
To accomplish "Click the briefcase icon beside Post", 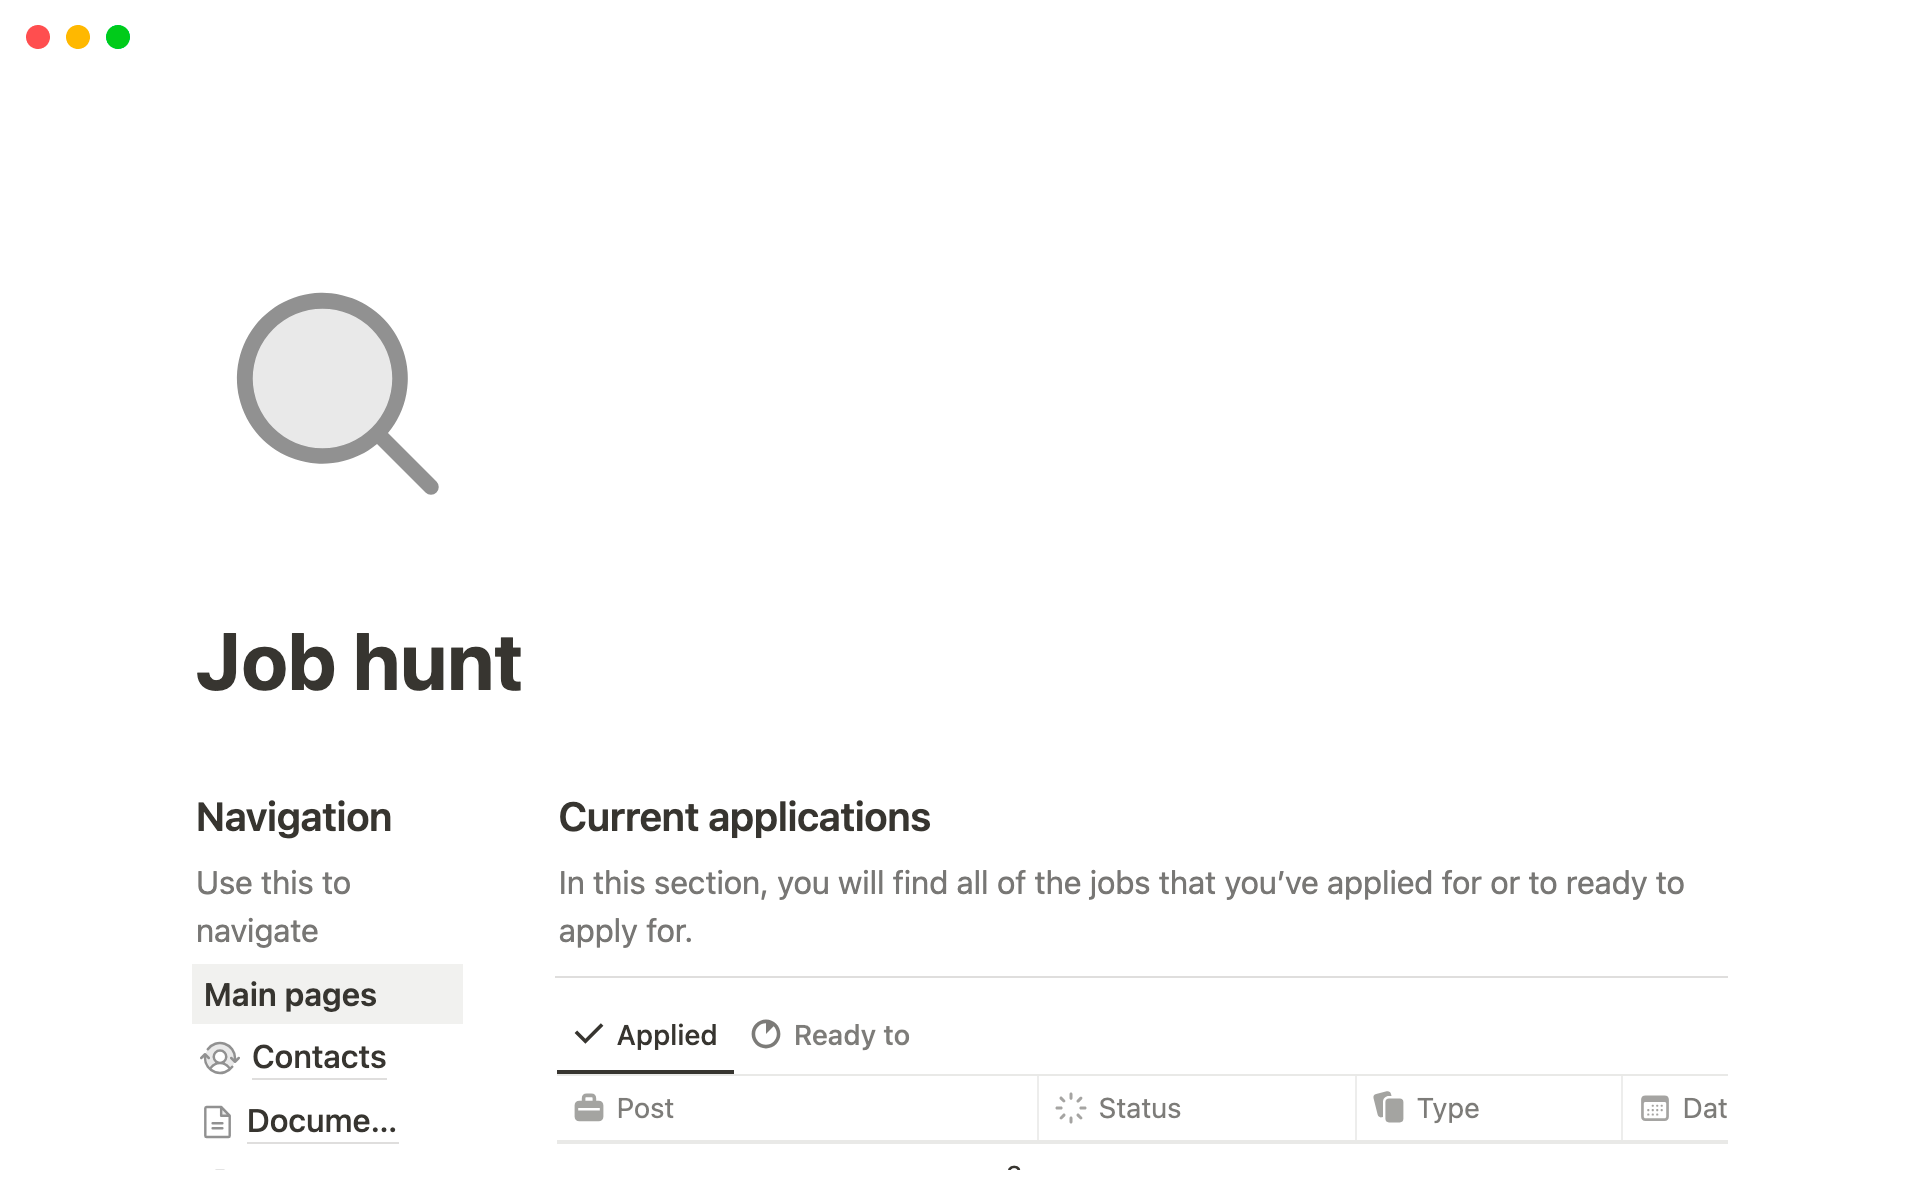I will (589, 1108).
